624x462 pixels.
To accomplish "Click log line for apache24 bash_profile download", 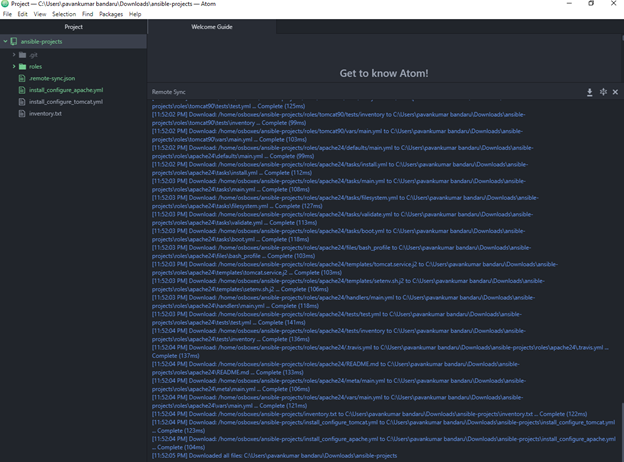I will tap(341, 251).
